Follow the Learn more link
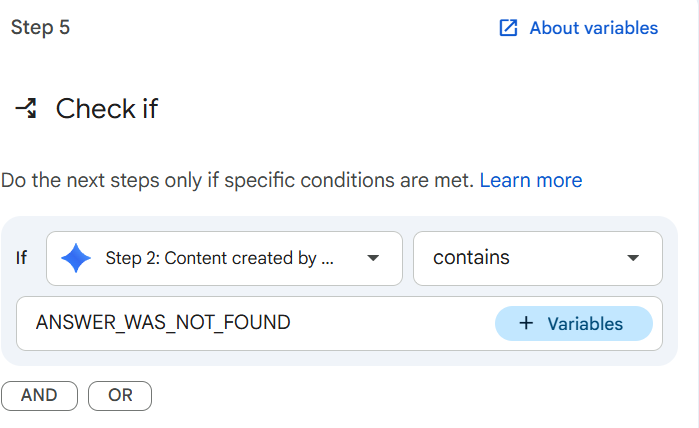This screenshot has height=428, width=699. click(530, 181)
